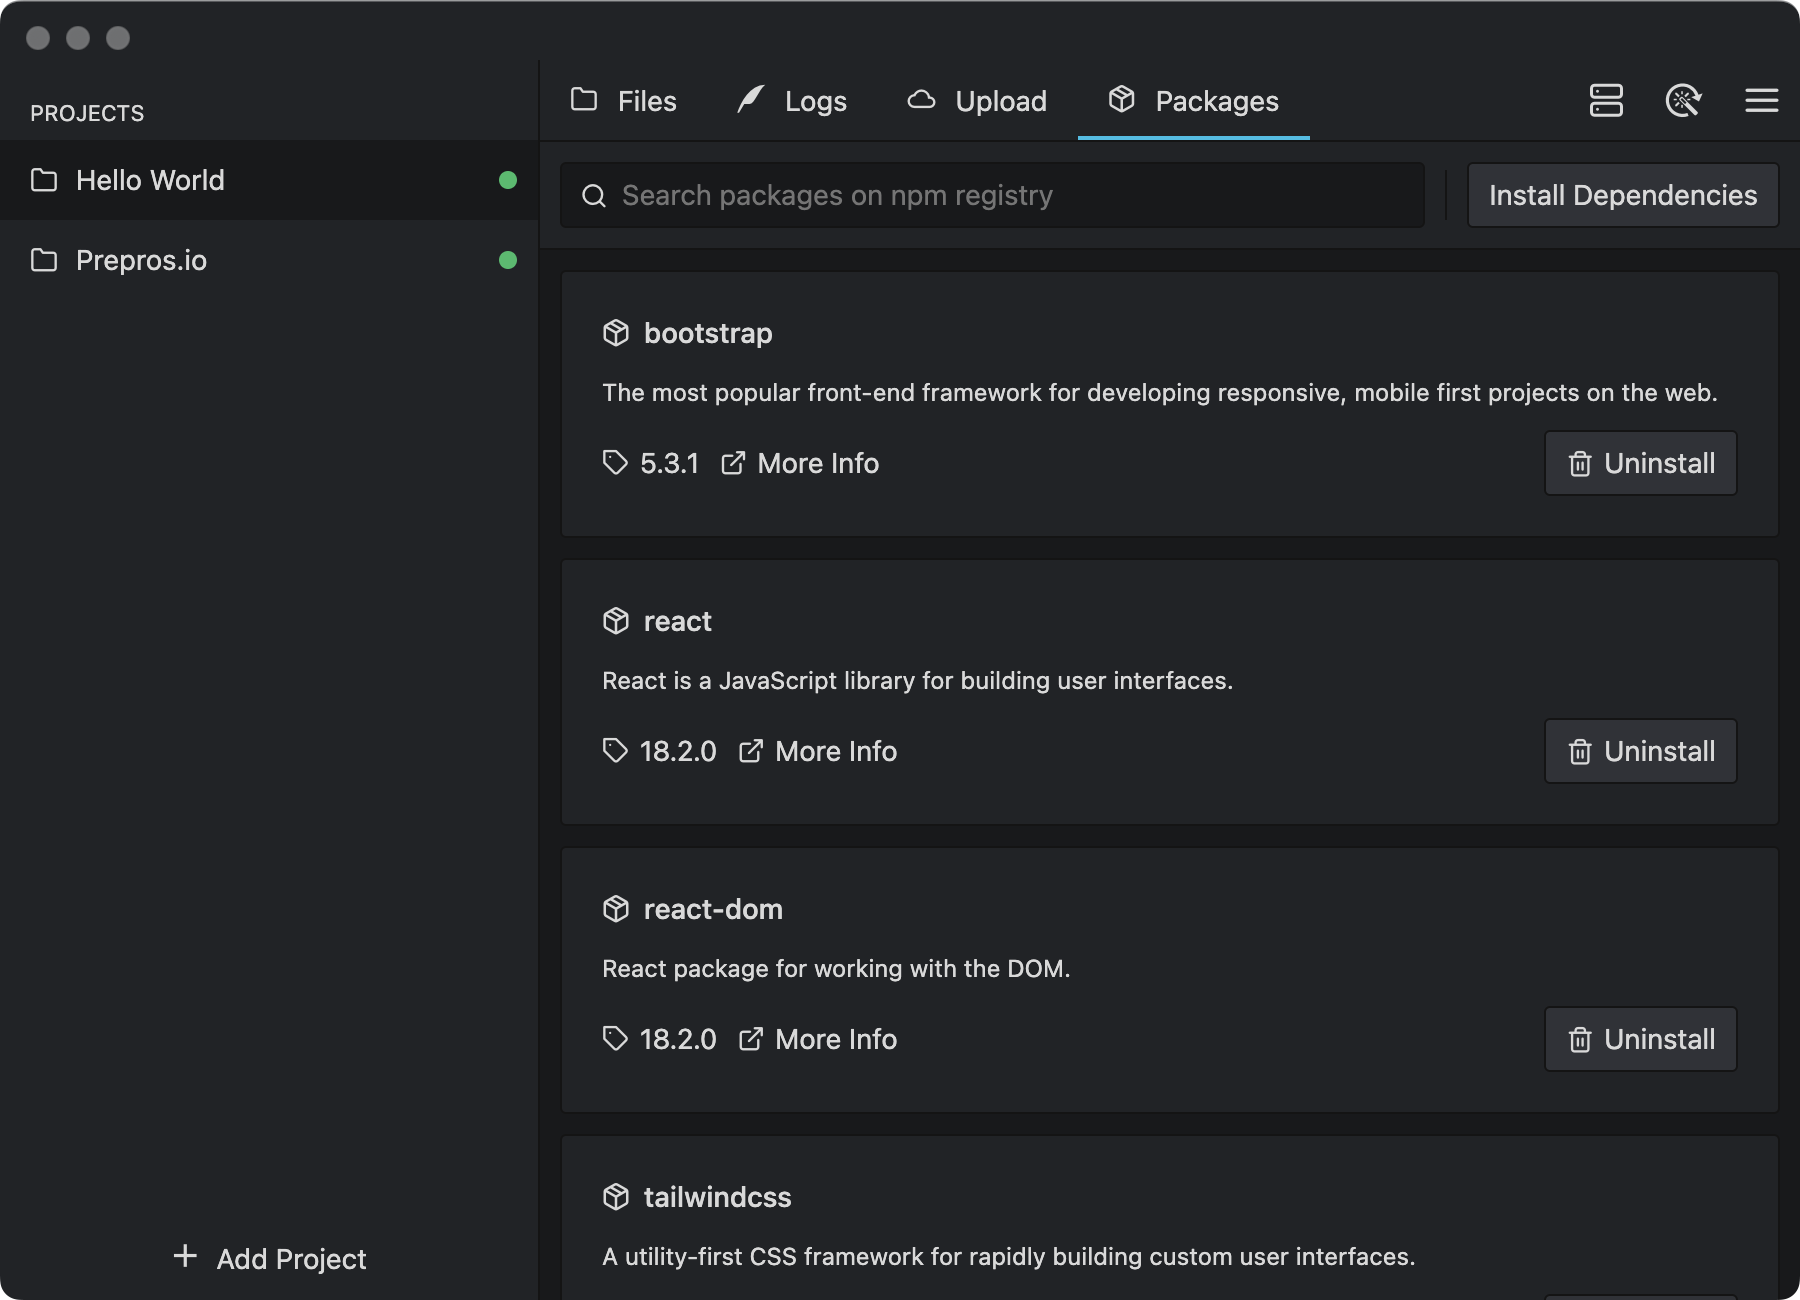
Task: Uninstall the react-dom package
Action: 1640,1039
